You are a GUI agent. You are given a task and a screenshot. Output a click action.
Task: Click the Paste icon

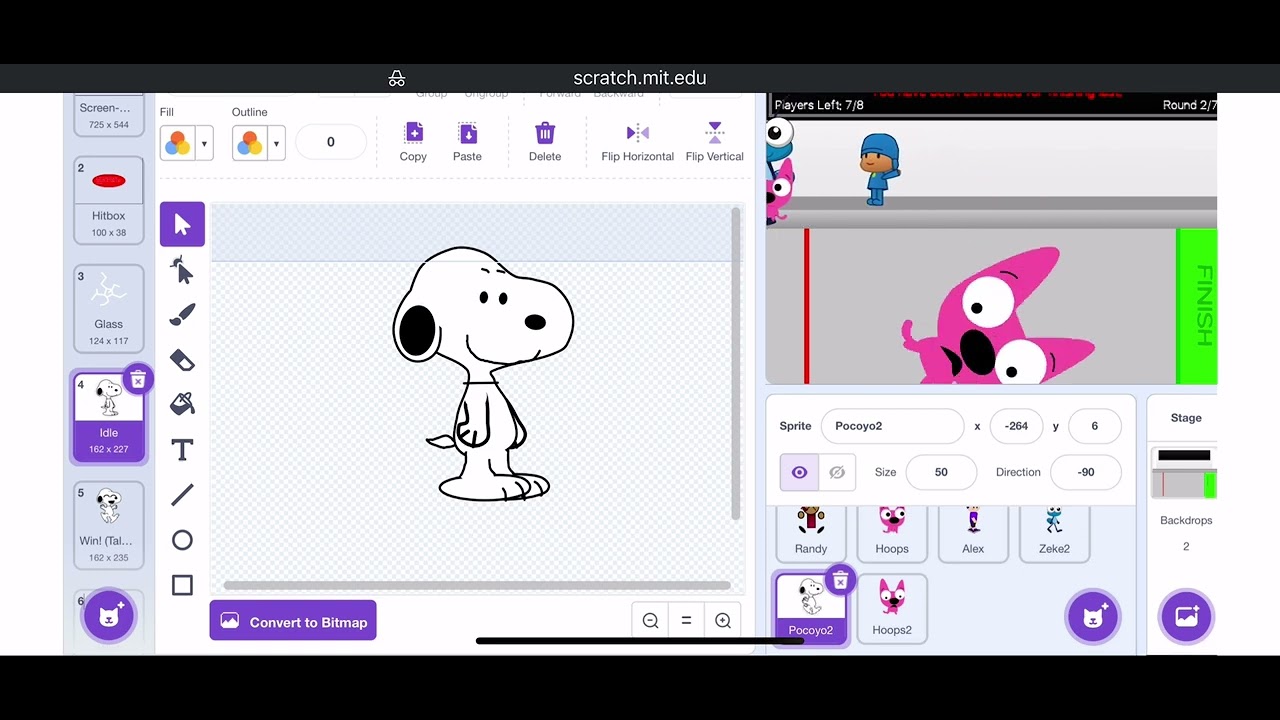point(467,142)
